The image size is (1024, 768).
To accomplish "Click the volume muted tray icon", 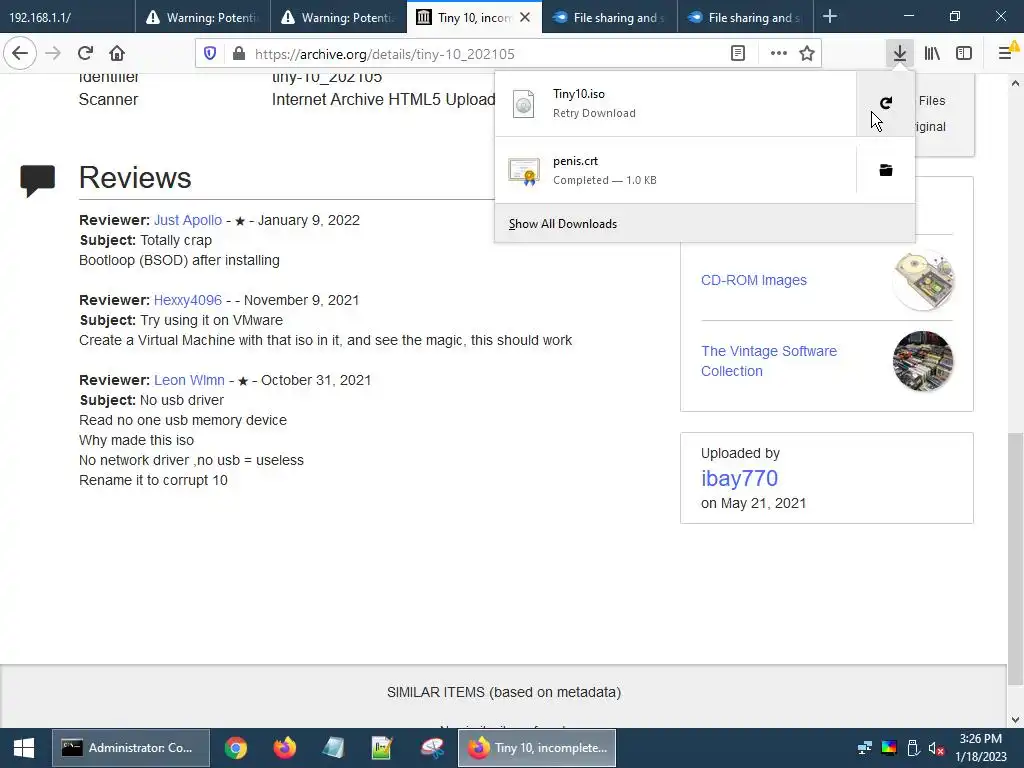I will click(x=936, y=748).
